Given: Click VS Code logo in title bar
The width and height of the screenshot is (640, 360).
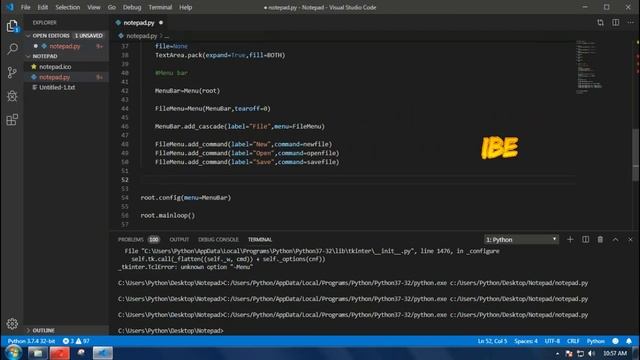Looking at the screenshot, I should click(9, 7).
